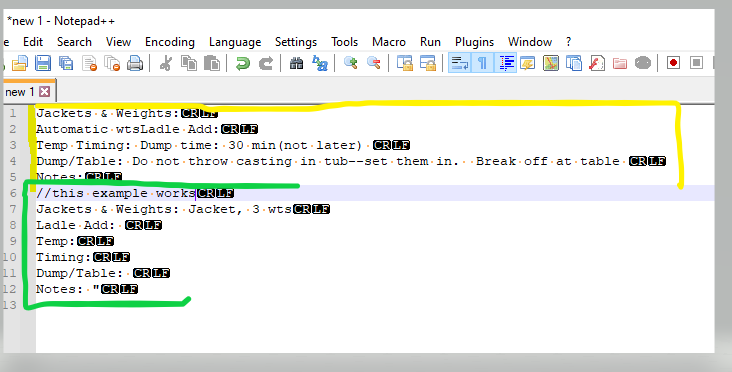
Task: Copy selection using the Copy icon
Action: (x=189, y=63)
